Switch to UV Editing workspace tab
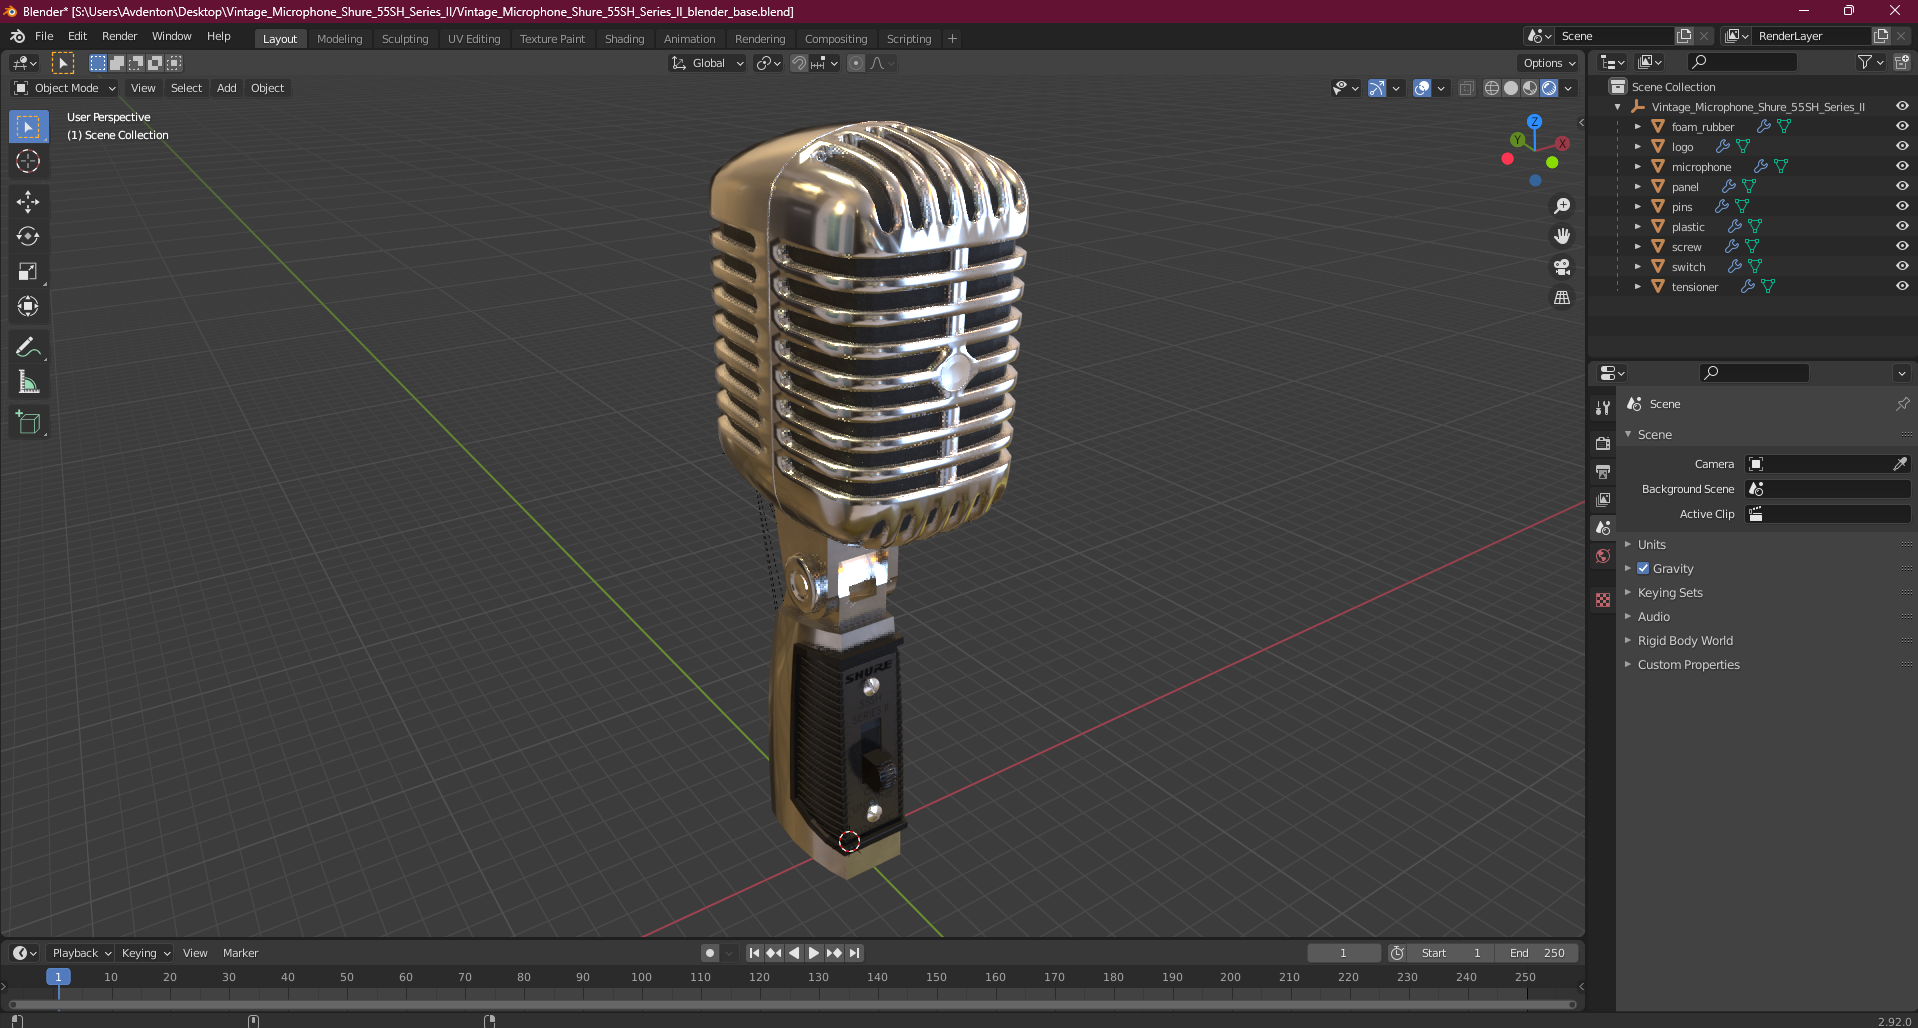This screenshot has height=1028, width=1918. click(x=474, y=39)
